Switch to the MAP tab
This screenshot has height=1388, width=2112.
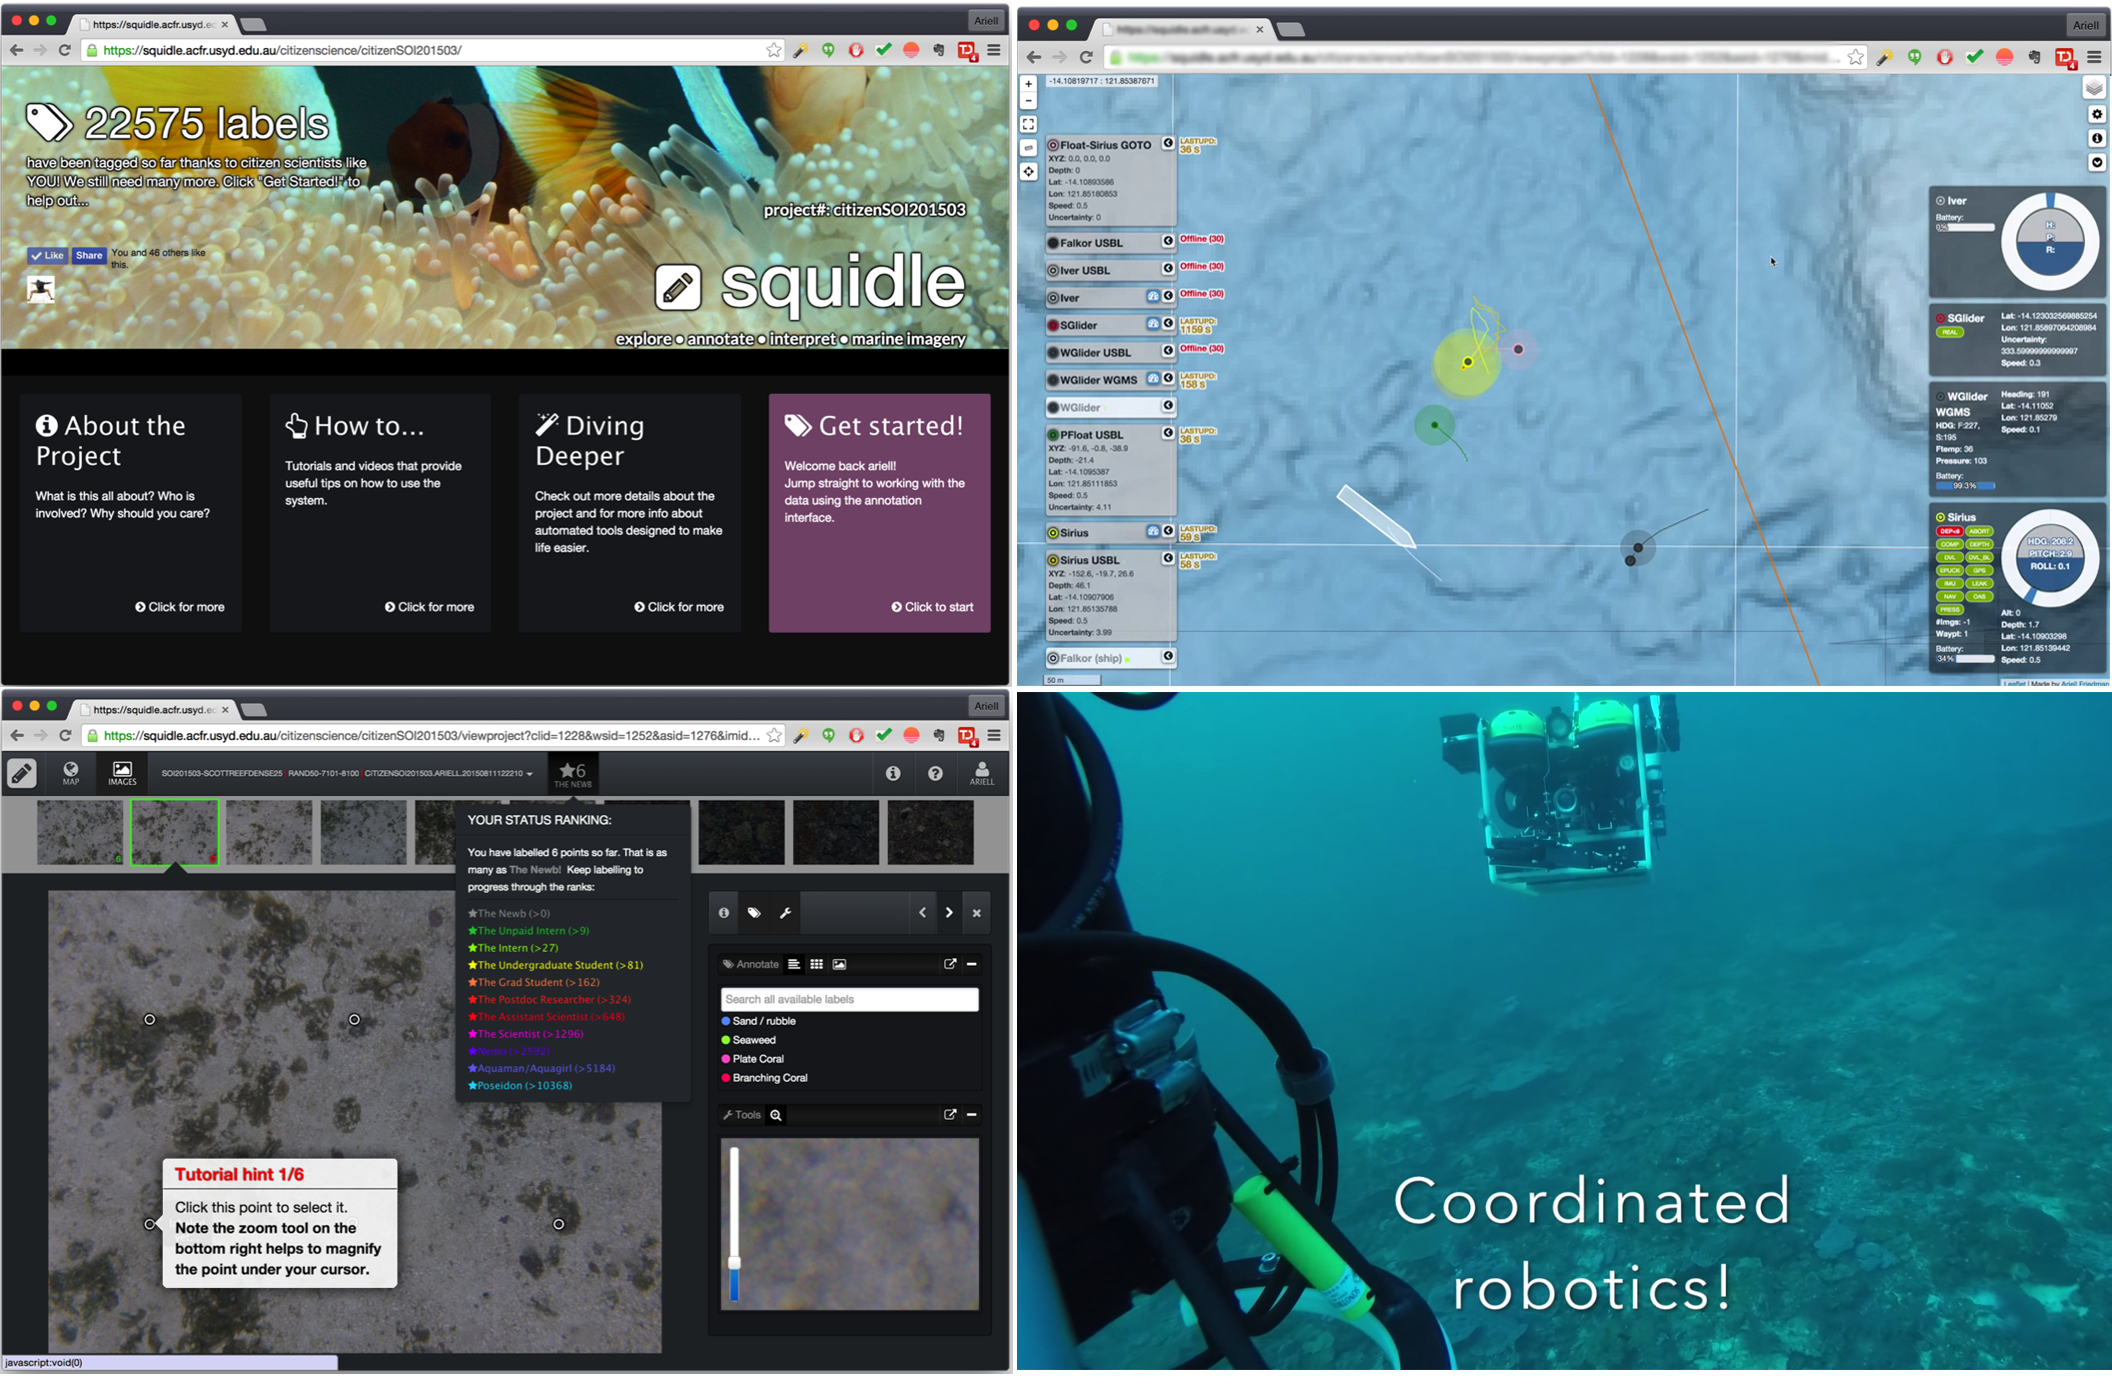(x=71, y=773)
